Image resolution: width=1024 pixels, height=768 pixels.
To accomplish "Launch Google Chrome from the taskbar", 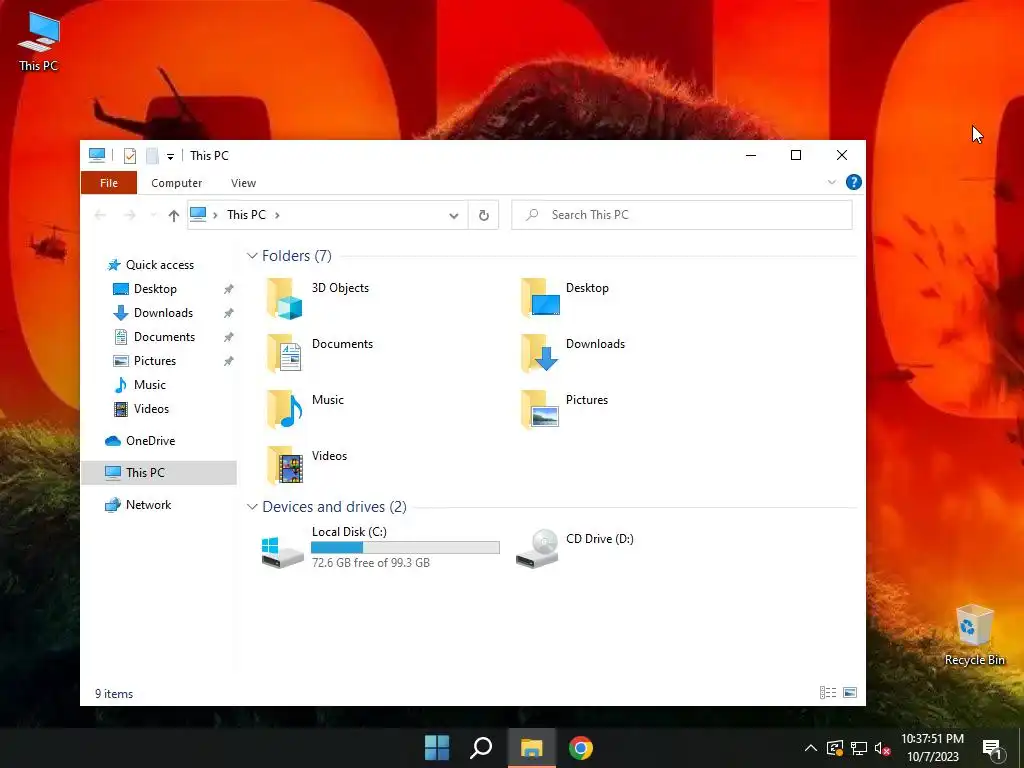I will coord(581,748).
